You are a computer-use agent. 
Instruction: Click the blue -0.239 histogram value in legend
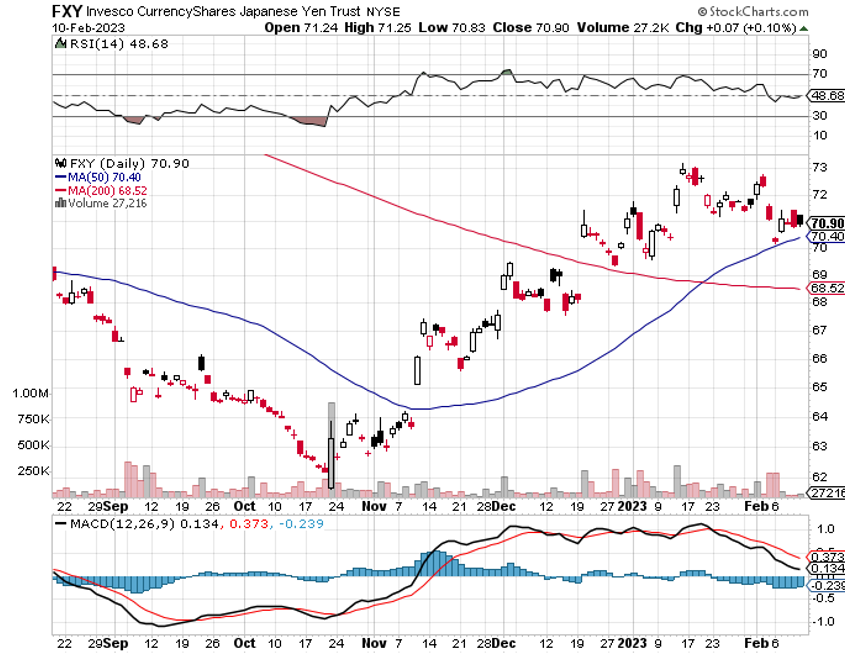click(x=301, y=524)
